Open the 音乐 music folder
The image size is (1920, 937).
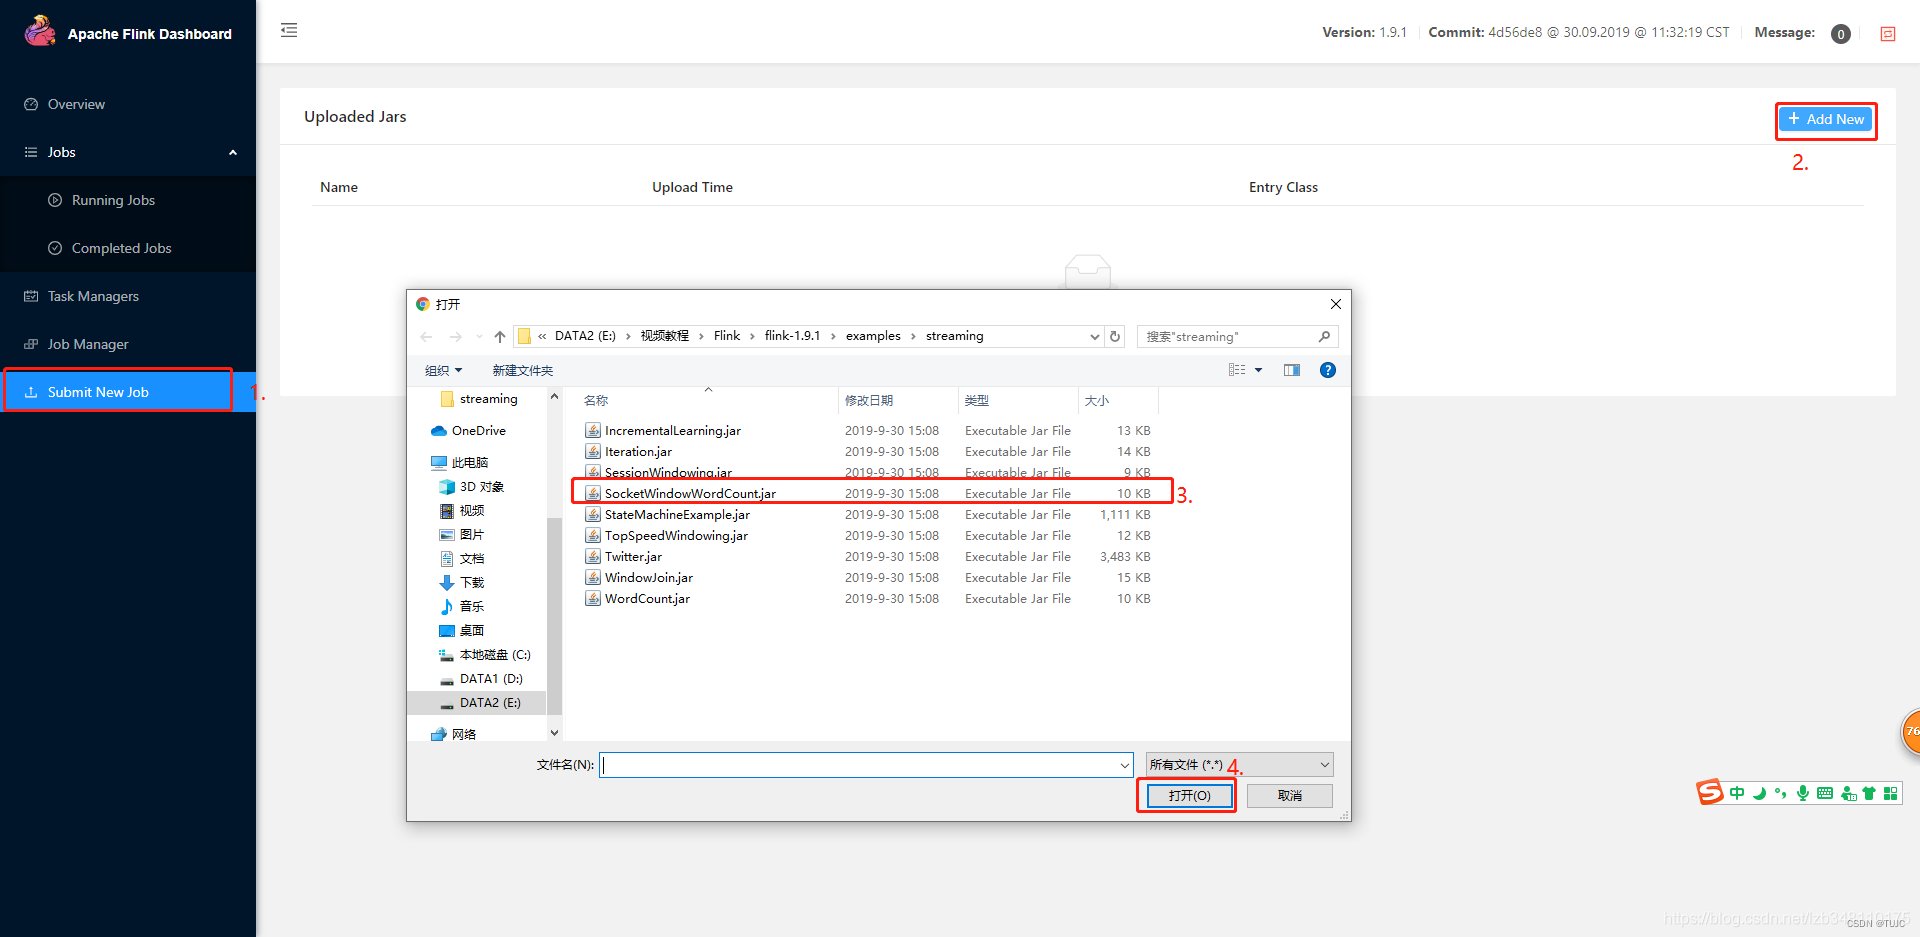[x=461, y=607]
